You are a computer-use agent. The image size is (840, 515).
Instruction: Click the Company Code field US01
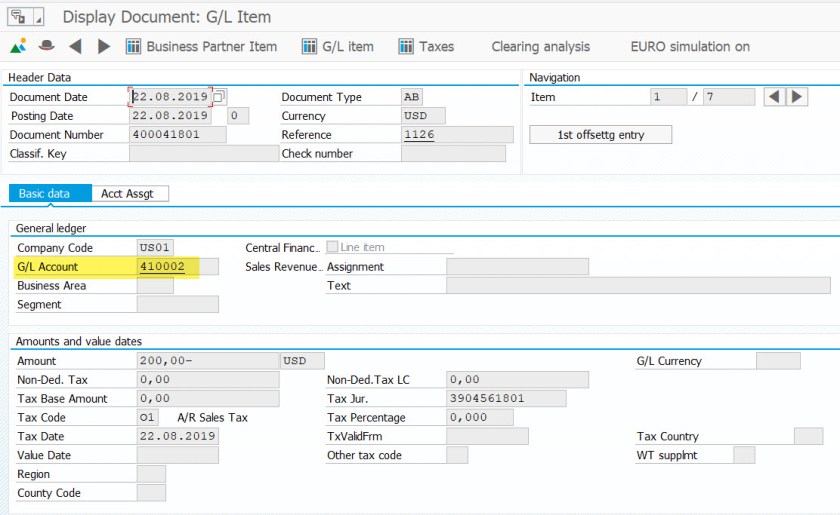click(x=155, y=248)
